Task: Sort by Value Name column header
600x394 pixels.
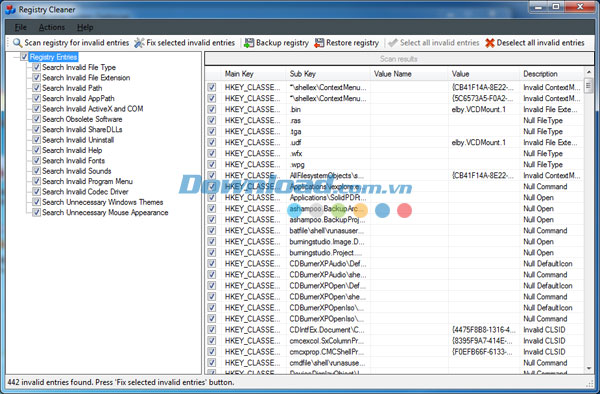Action: coord(409,74)
